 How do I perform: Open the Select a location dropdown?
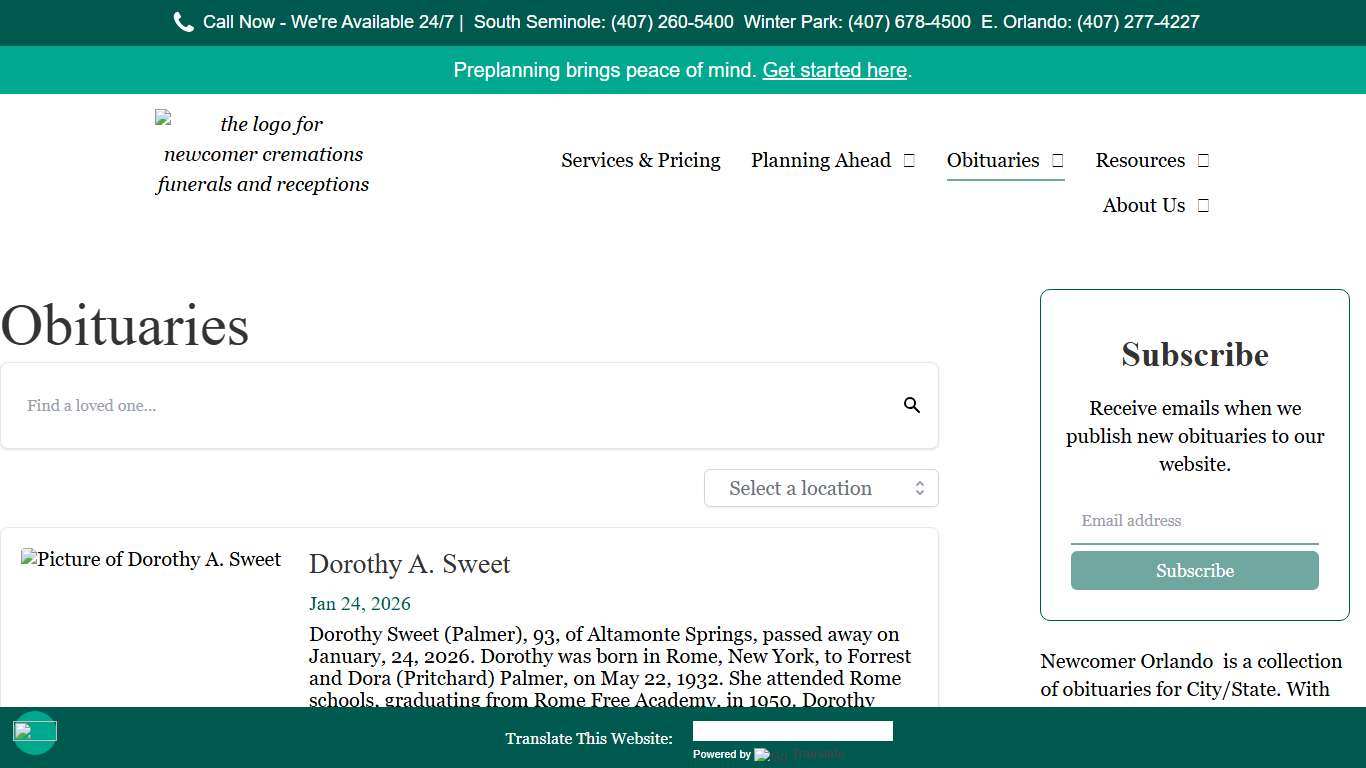(821, 488)
